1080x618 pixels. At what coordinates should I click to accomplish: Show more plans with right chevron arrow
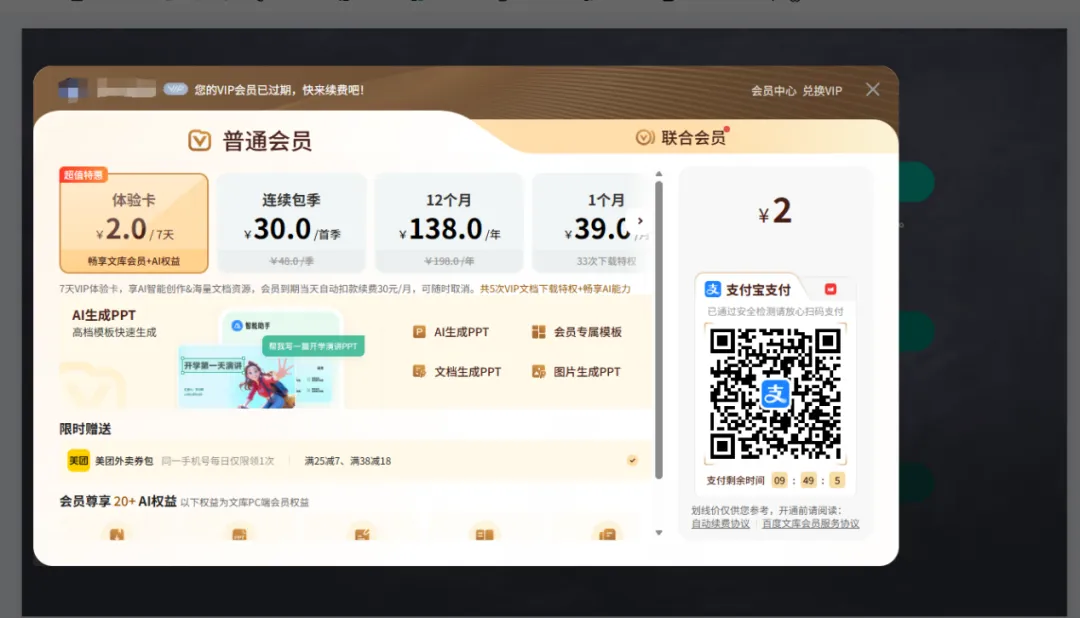[641, 221]
